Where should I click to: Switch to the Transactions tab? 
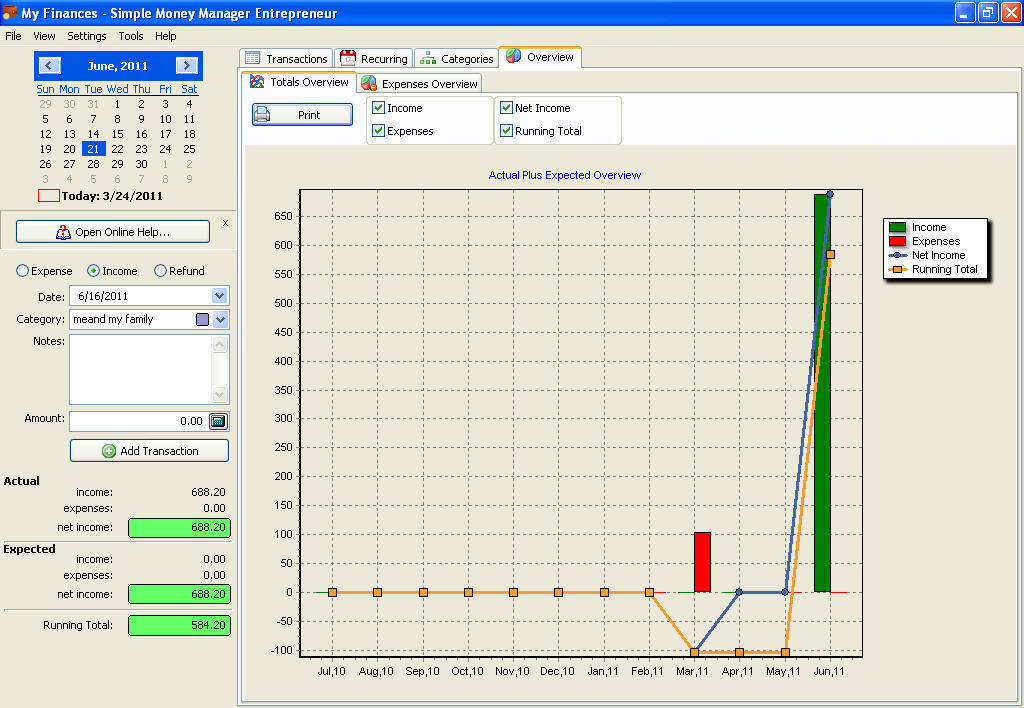[287, 58]
